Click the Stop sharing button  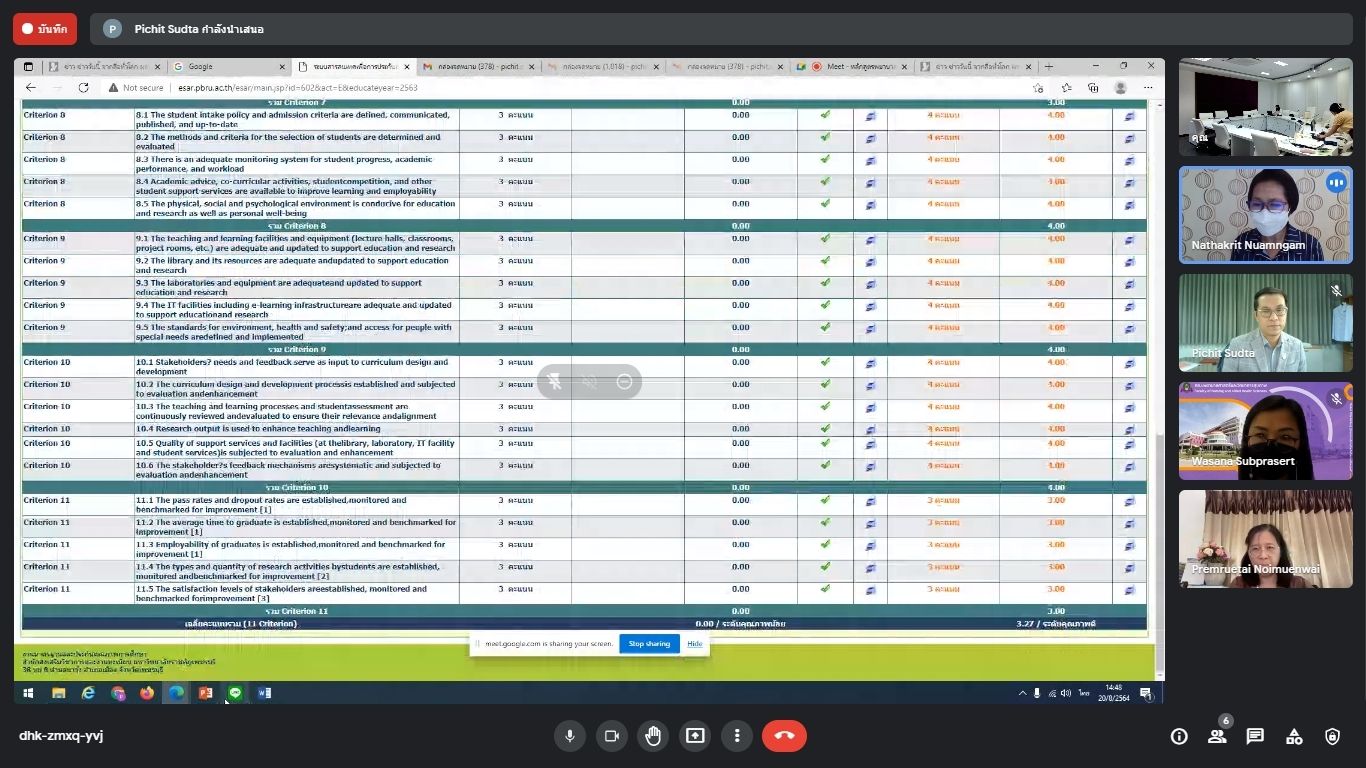pyautogui.click(x=649, y=643)
